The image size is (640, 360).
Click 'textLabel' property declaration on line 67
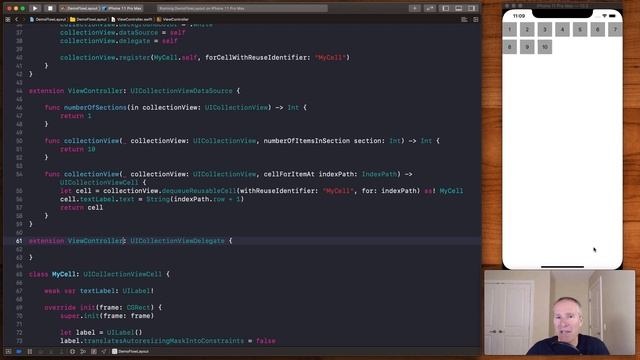click(x=97, y=291)
